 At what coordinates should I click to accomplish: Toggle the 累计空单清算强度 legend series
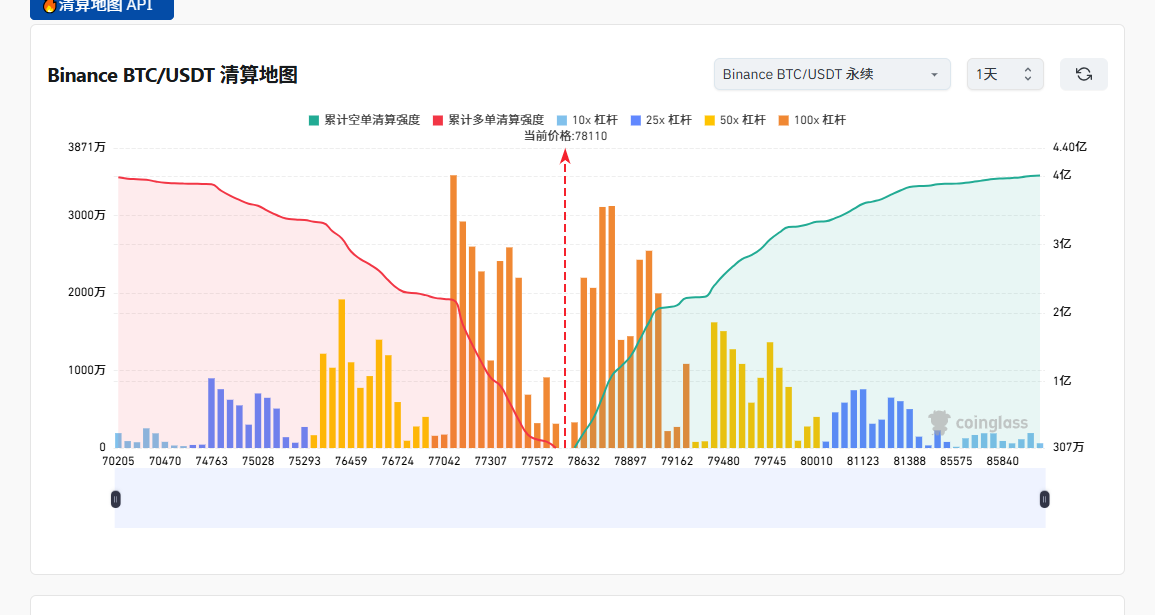click(x=364, y=120)
